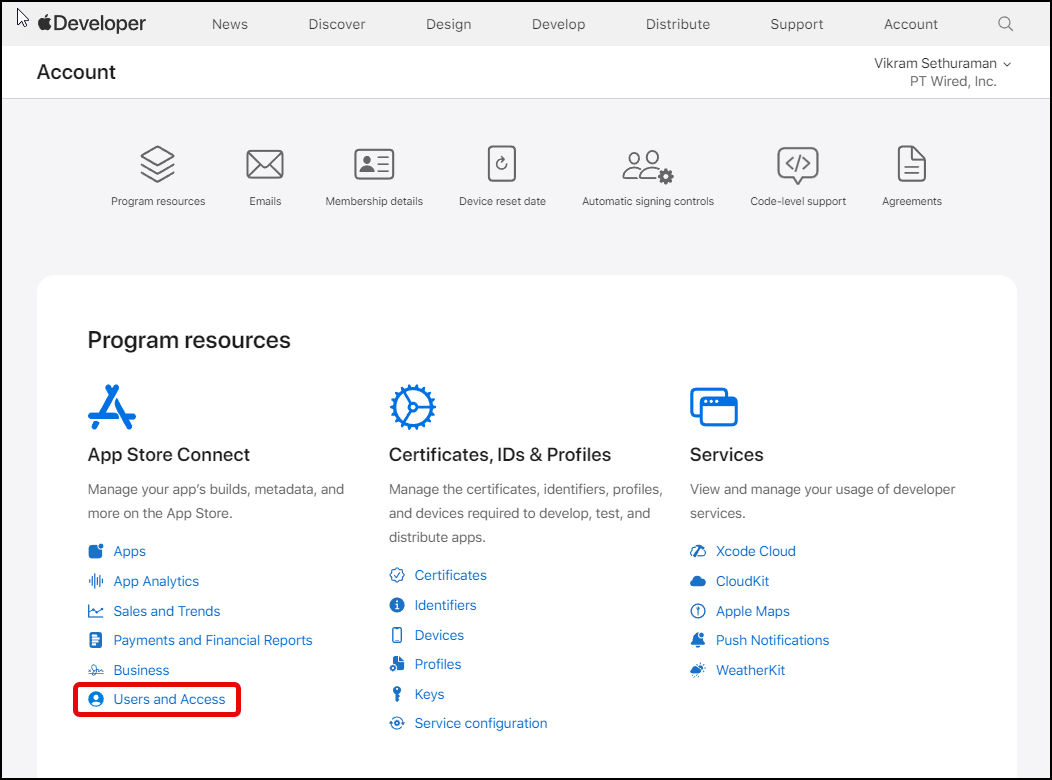The width and height of the screenshot is (1052, 780).
Task: Click the Users and Access person icon
Action: pyautogui.click(x=96, y=699)
